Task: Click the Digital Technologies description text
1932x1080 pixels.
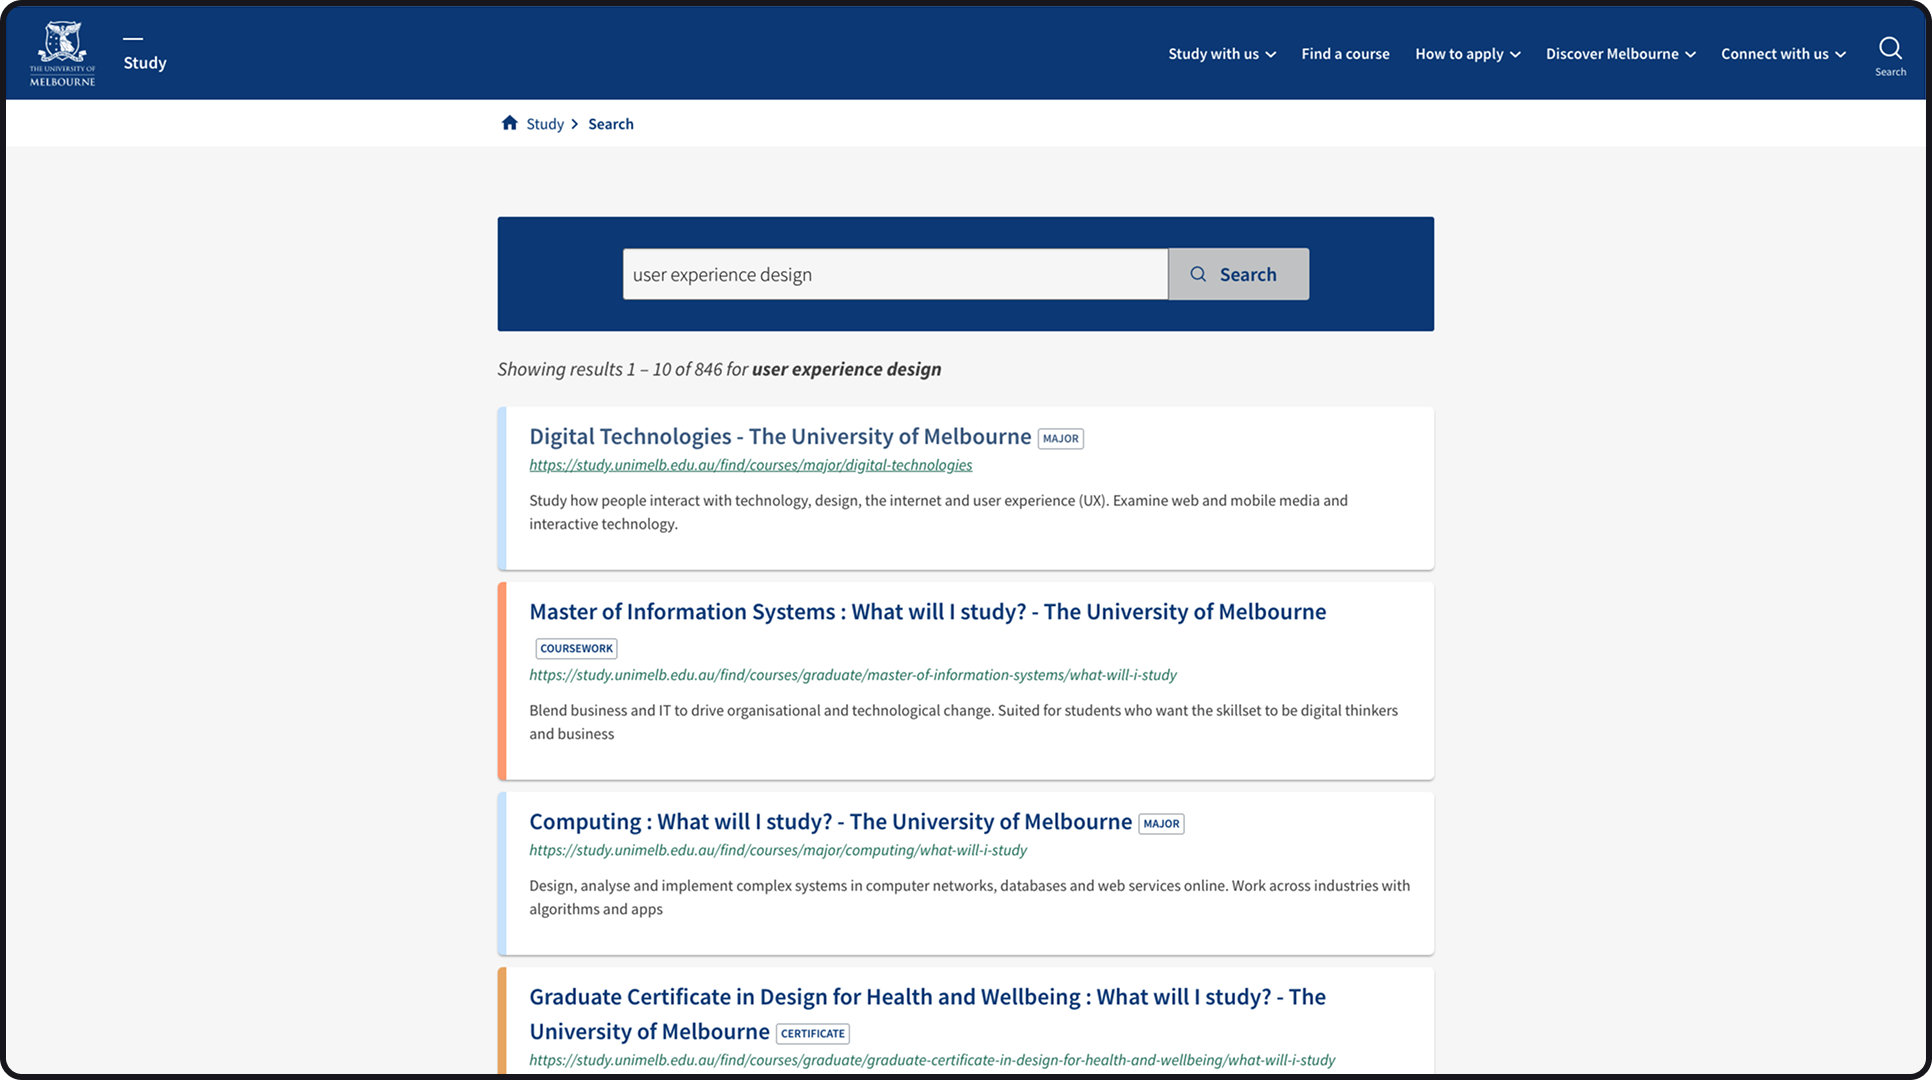Action: pyautogui.click(x=938, y=512)
